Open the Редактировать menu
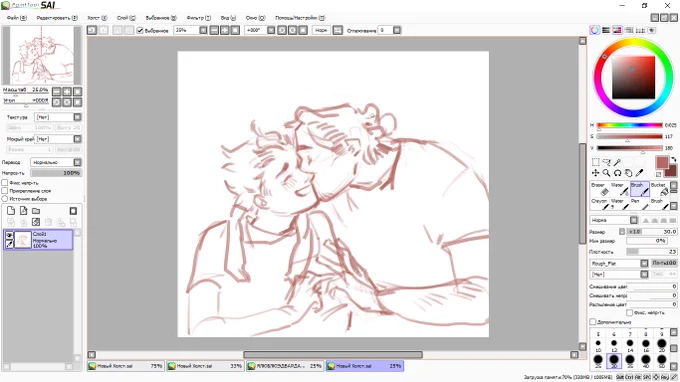The width and height of the screenshot is (680, 382). tap(57, 18)
